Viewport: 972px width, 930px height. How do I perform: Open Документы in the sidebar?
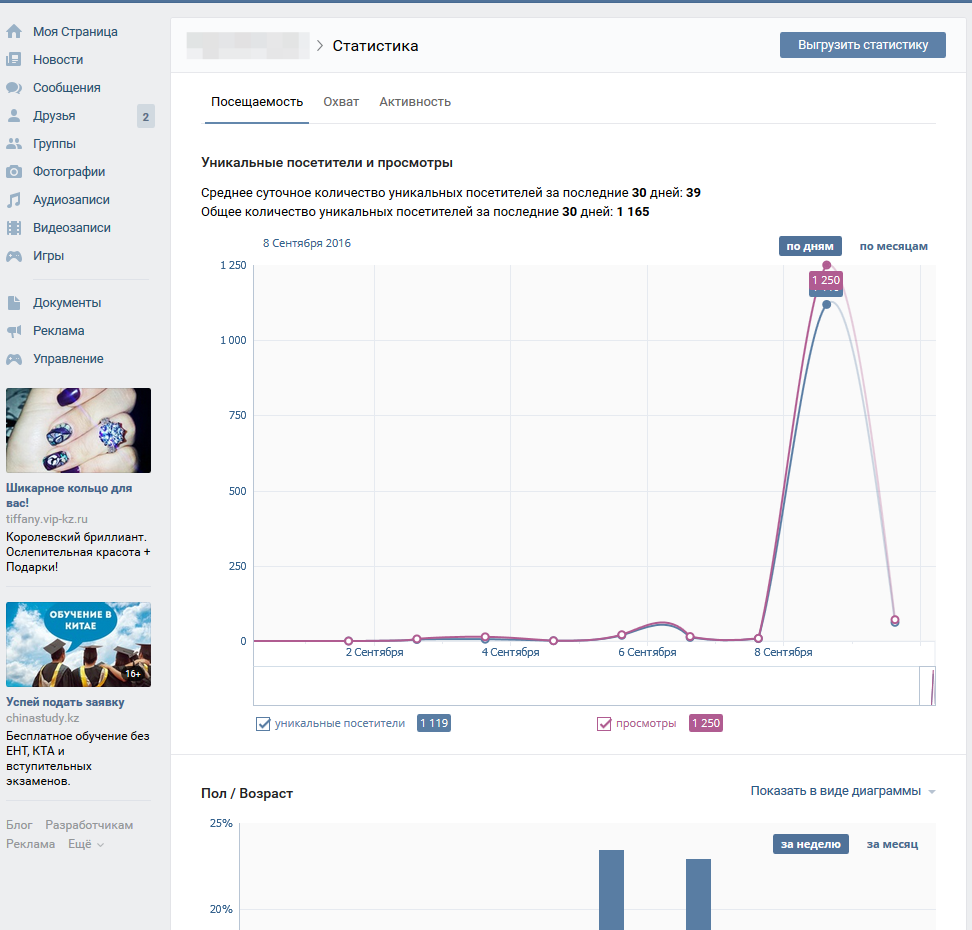point(67,303)
